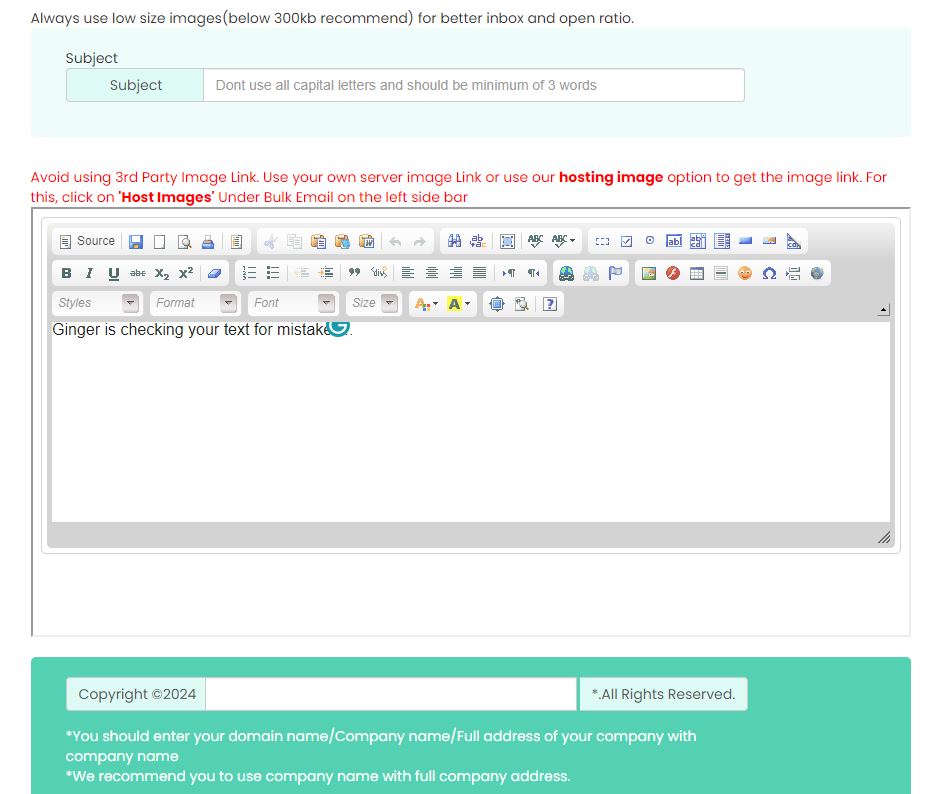
Task: Toggle bold formatting
Action: click(66, 273)
